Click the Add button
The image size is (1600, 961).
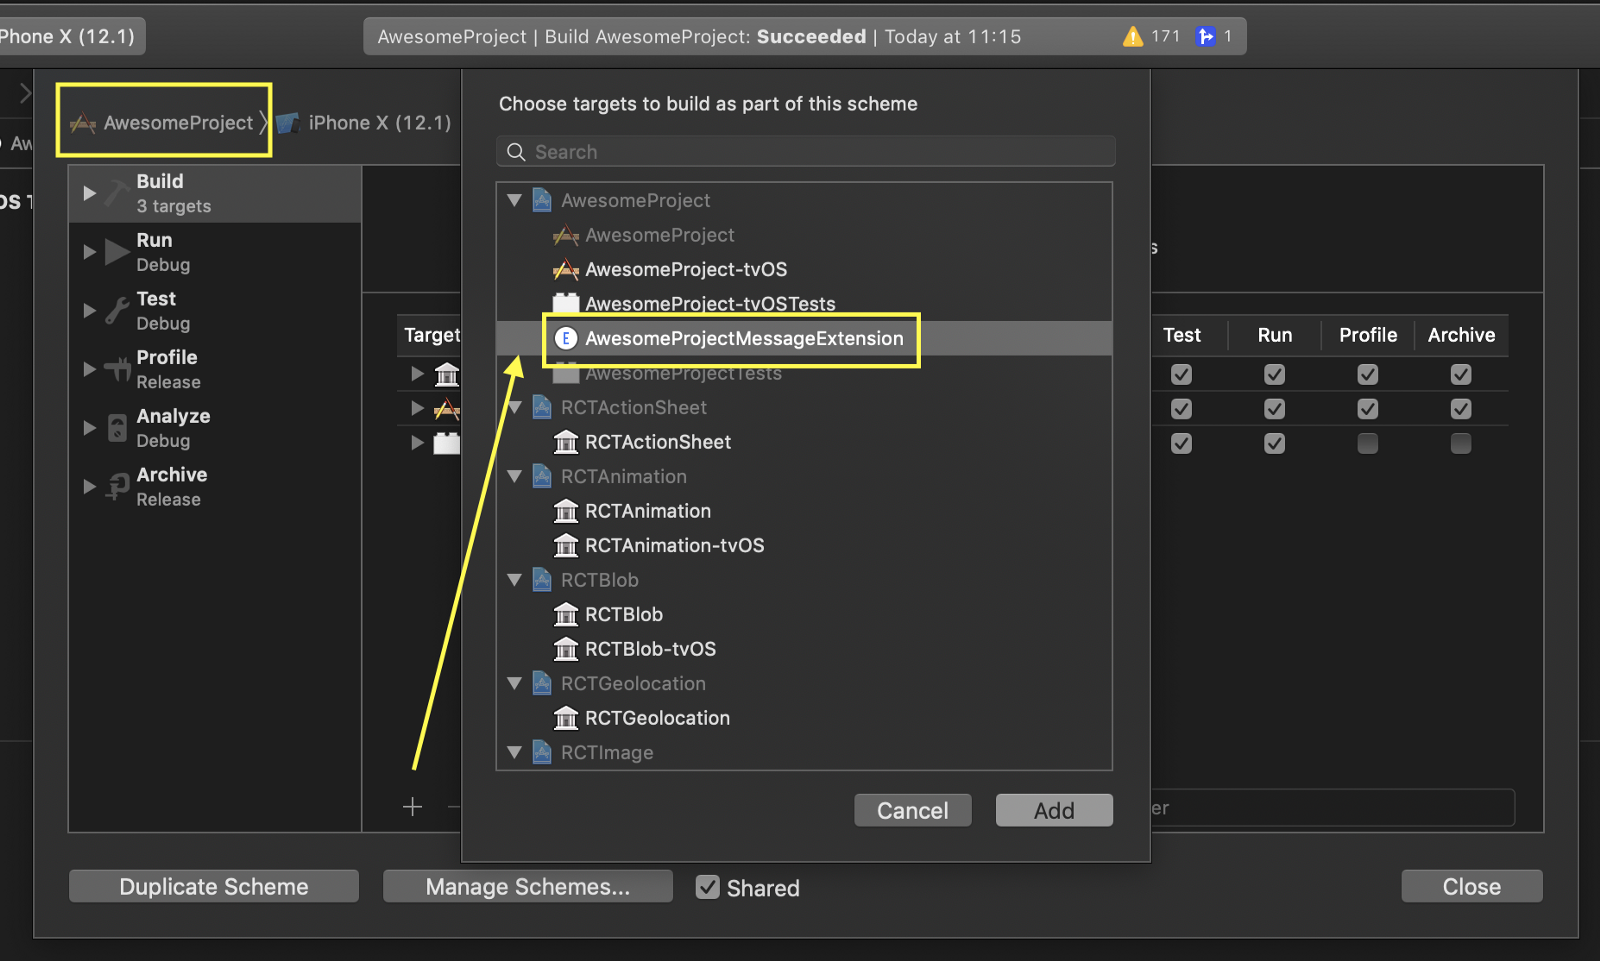pyautogui.click(x=1054, y=810)
